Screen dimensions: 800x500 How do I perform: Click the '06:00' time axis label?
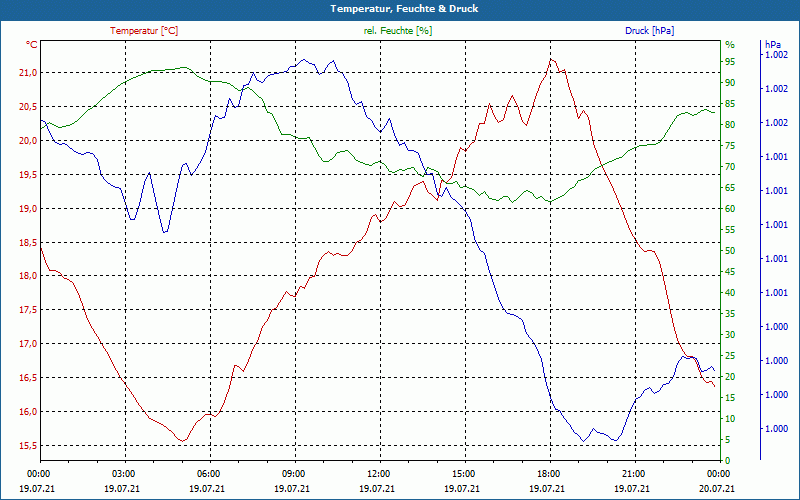click(209, 473)
